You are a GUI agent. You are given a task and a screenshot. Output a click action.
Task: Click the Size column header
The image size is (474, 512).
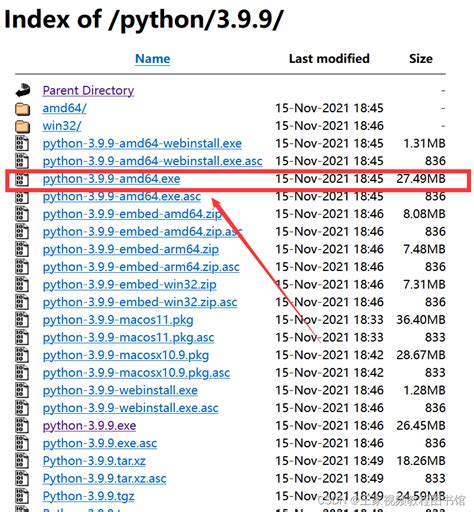pos(421,59)
